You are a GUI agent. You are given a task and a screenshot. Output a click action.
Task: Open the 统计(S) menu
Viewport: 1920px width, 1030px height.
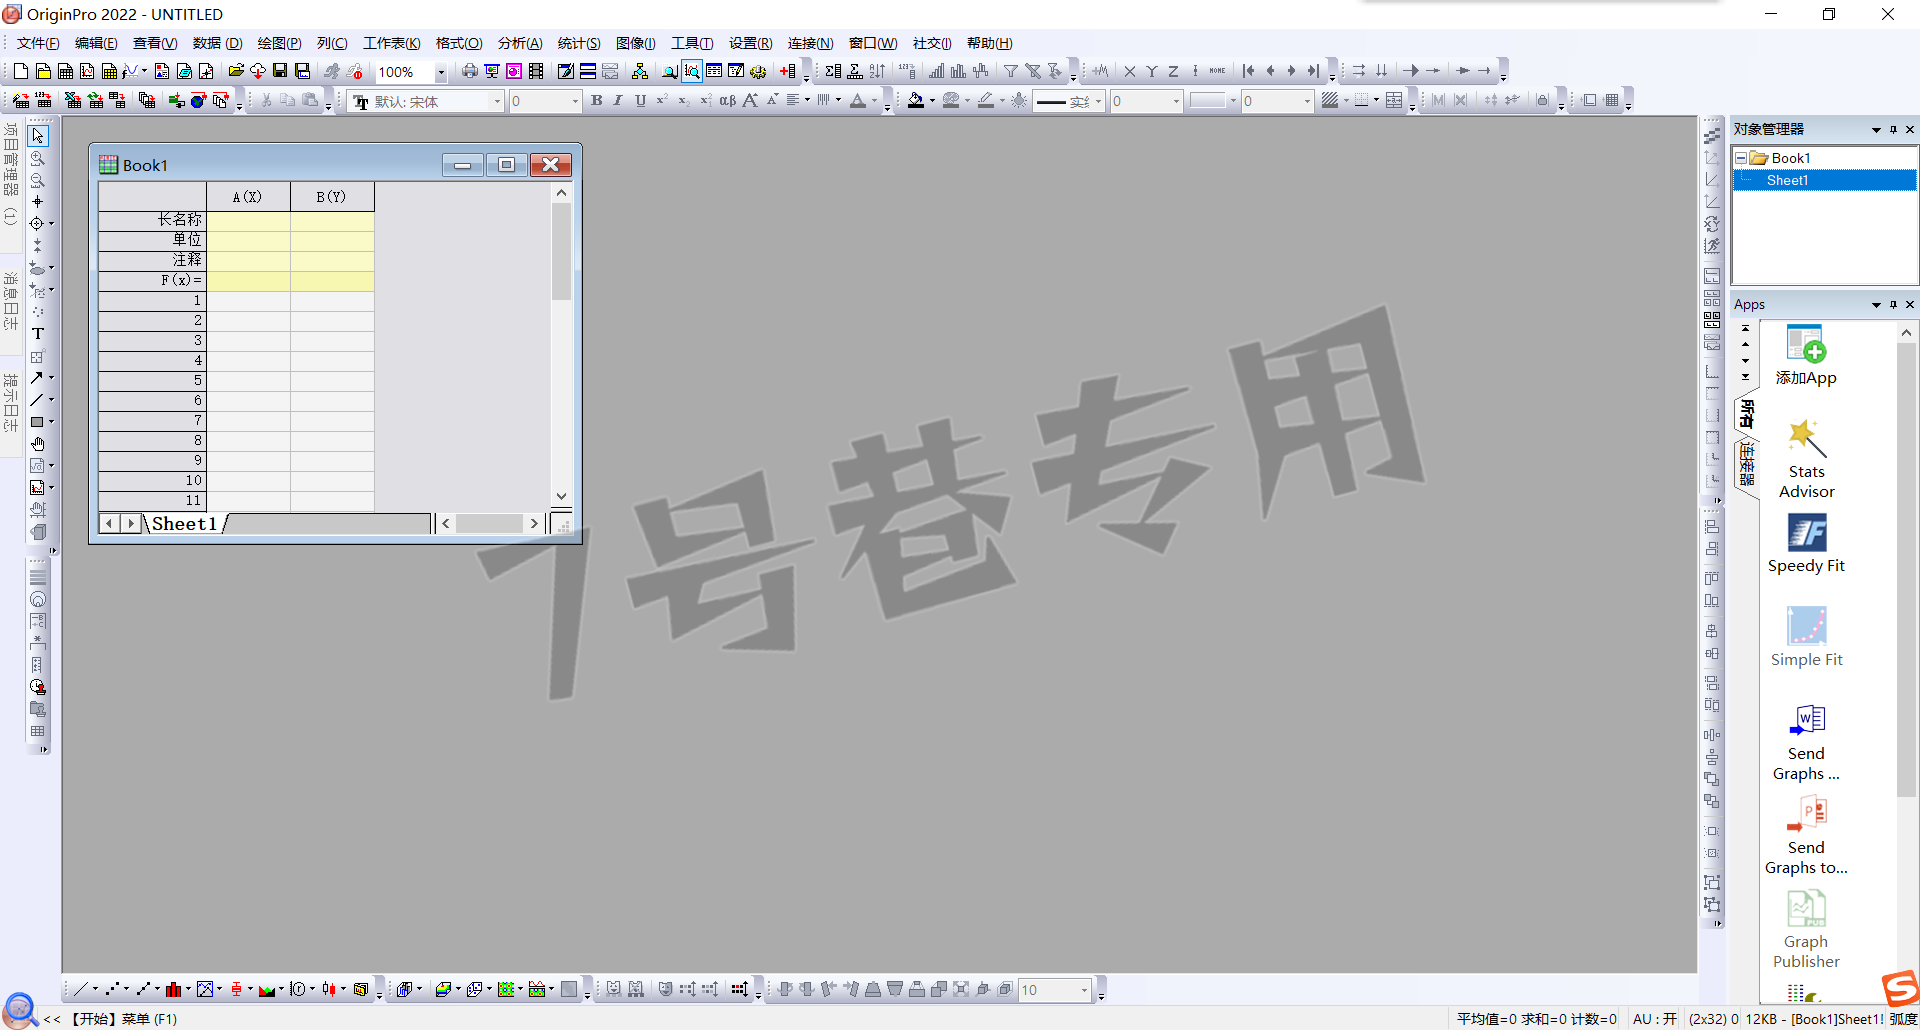(x=579, y=43)
